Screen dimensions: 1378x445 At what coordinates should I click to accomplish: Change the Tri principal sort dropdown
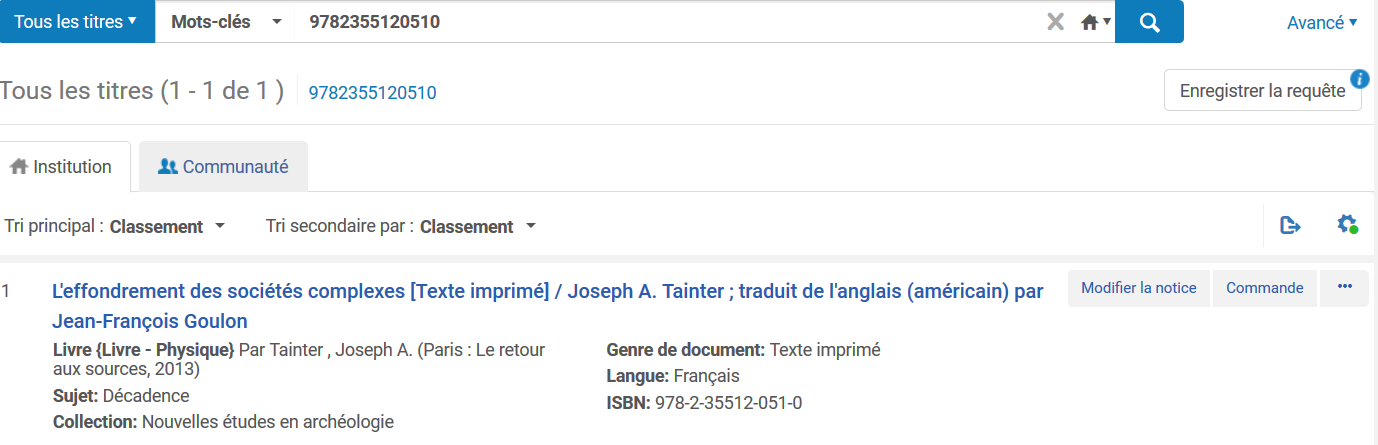pos(167,227)
